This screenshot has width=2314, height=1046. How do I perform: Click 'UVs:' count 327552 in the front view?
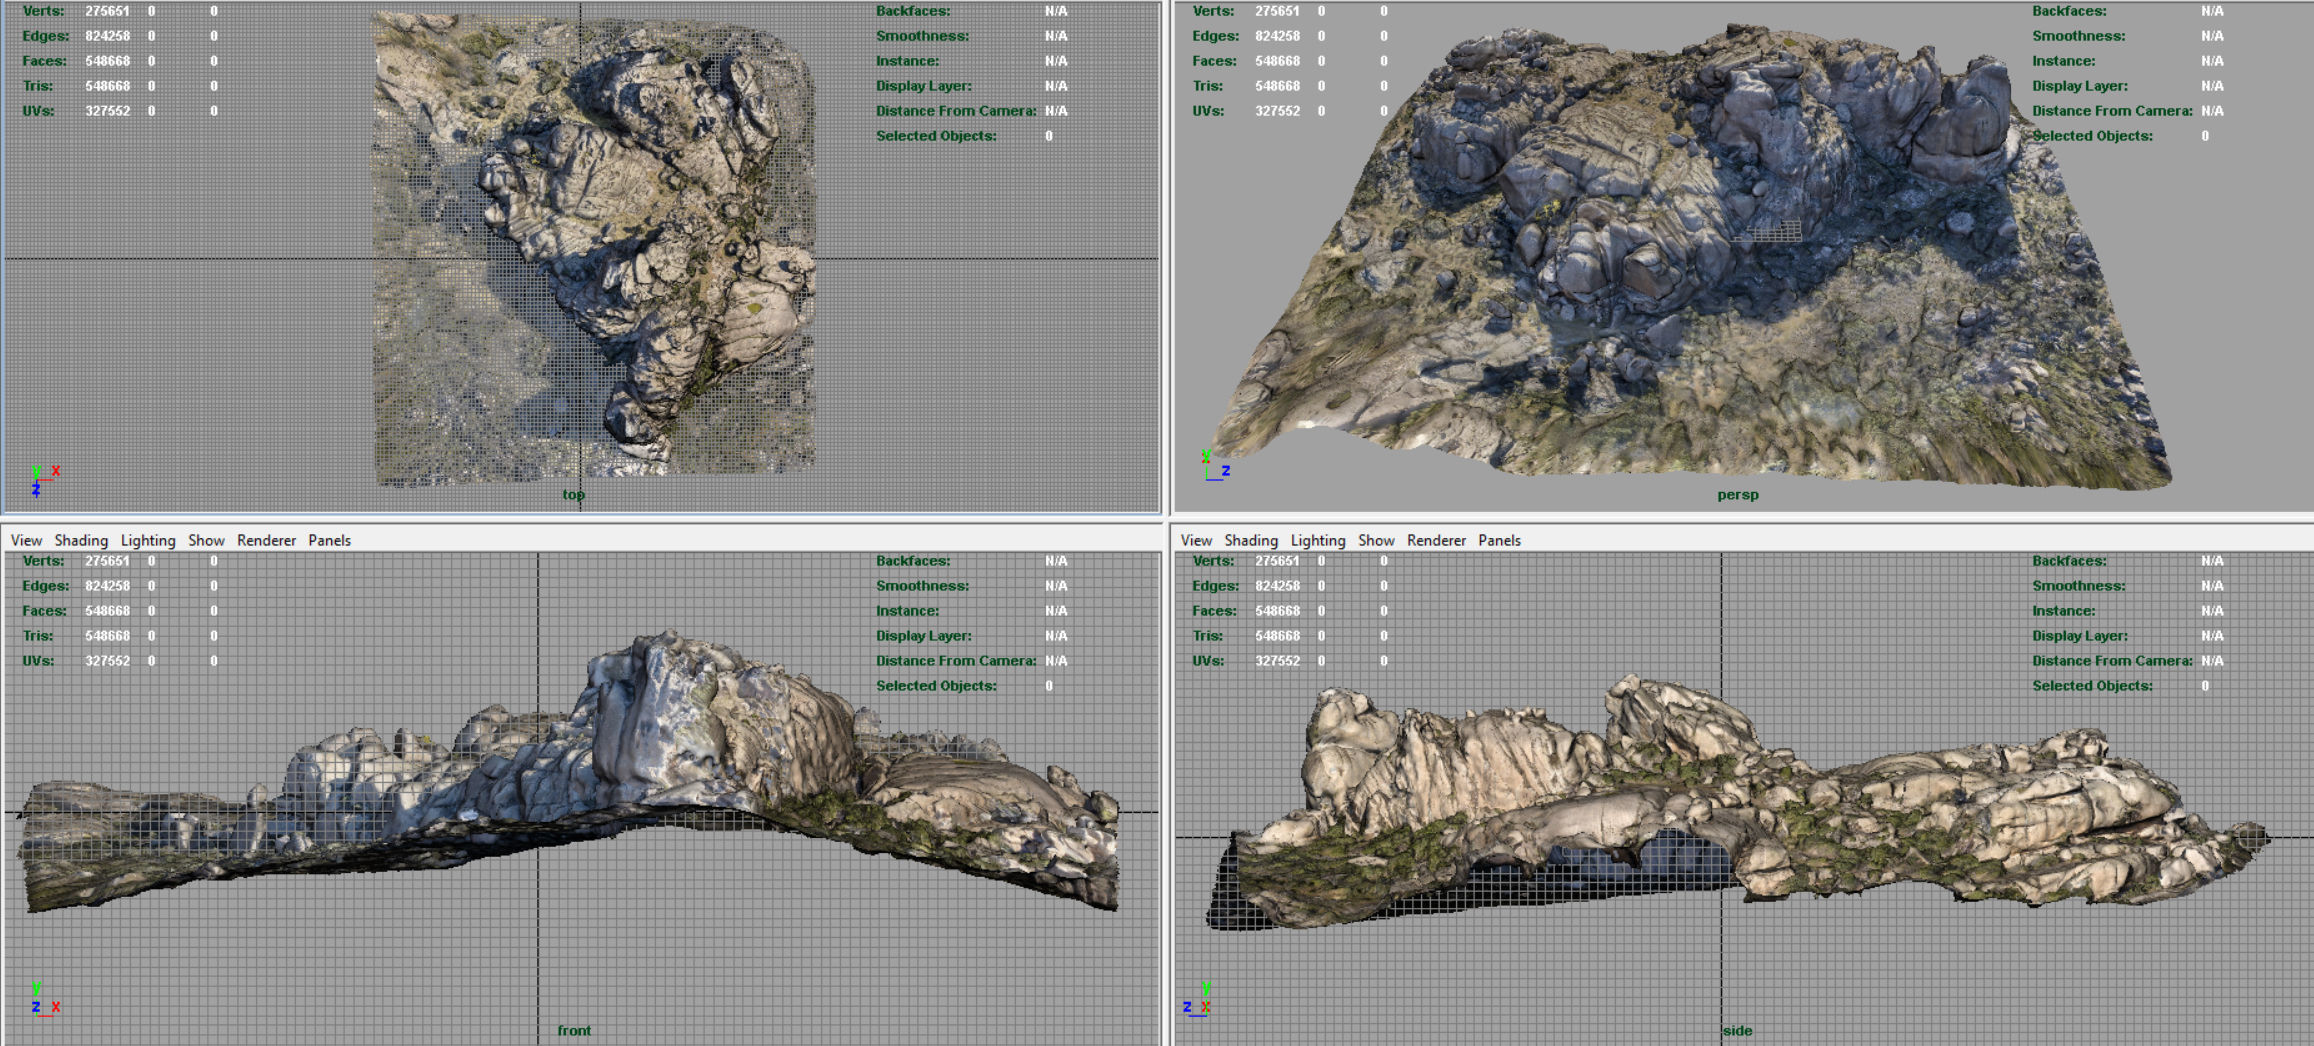tap(107, 661)
